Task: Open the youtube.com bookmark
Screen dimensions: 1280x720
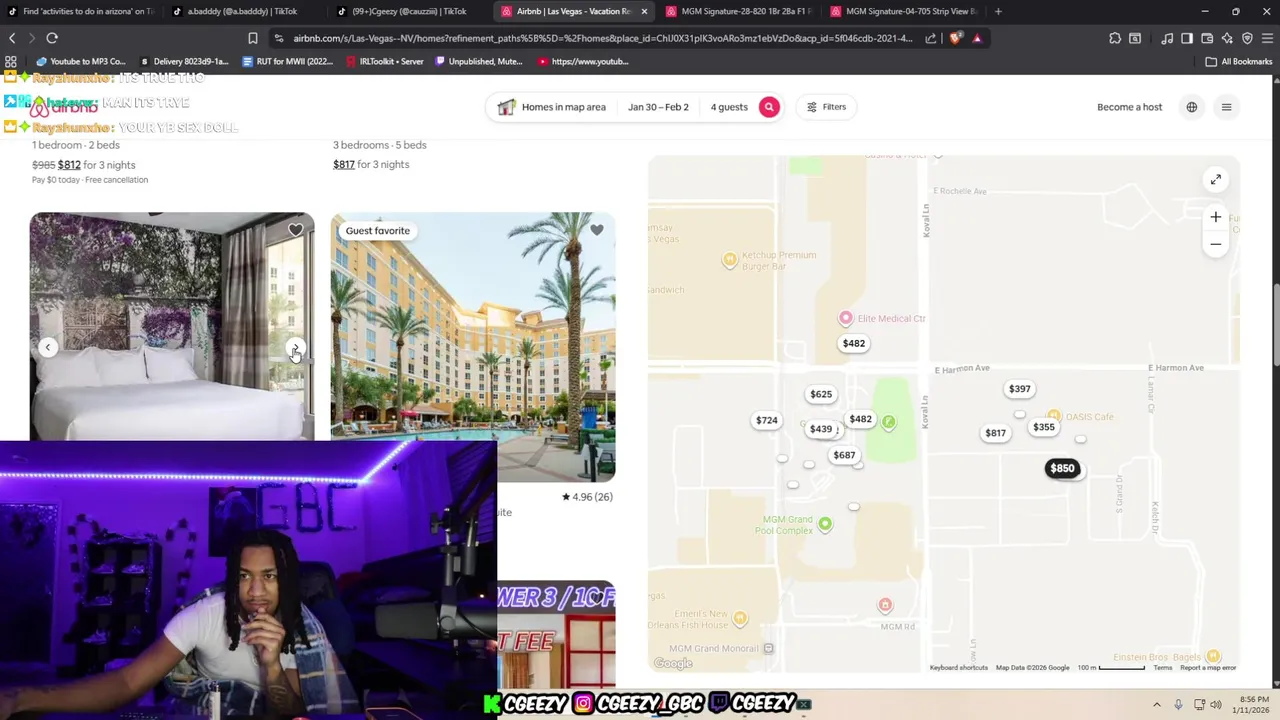Action: tap(583, 61)
